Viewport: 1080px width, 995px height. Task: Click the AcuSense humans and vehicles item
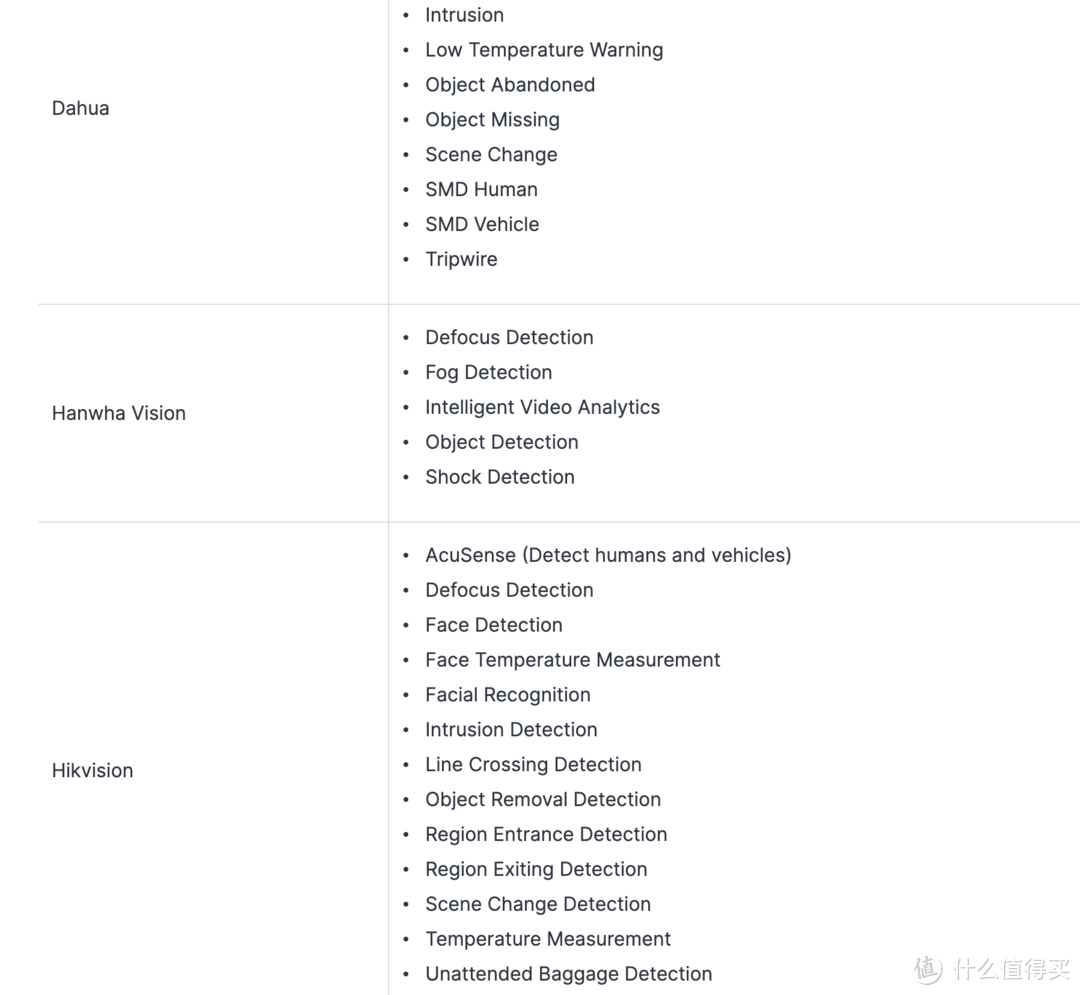(x=607, y=555)
